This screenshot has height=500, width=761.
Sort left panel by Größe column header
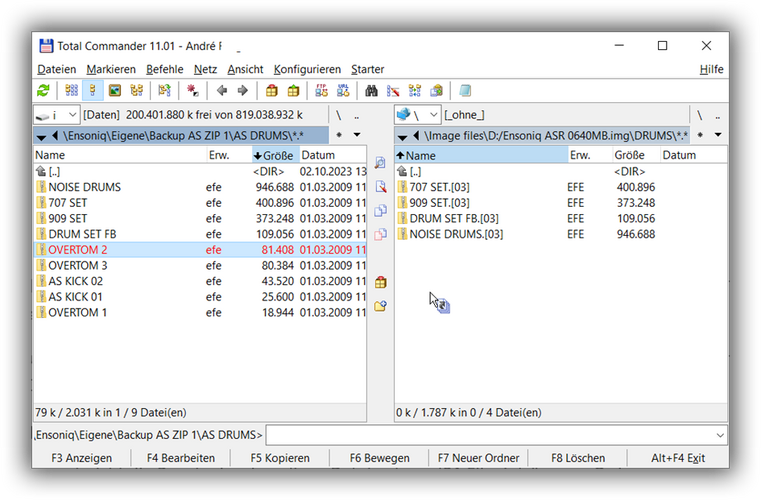(x=275, y=155)
